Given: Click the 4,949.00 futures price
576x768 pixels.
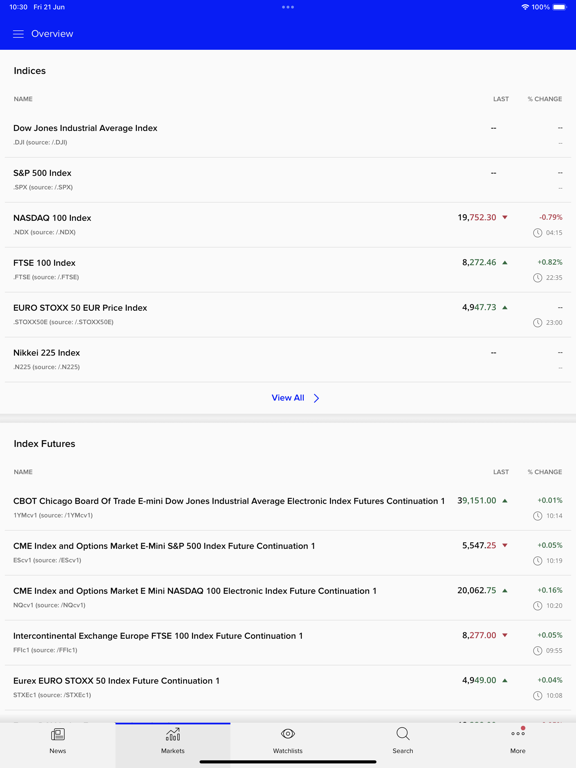Looking at the screenshot, I should [x=479, y=680].
